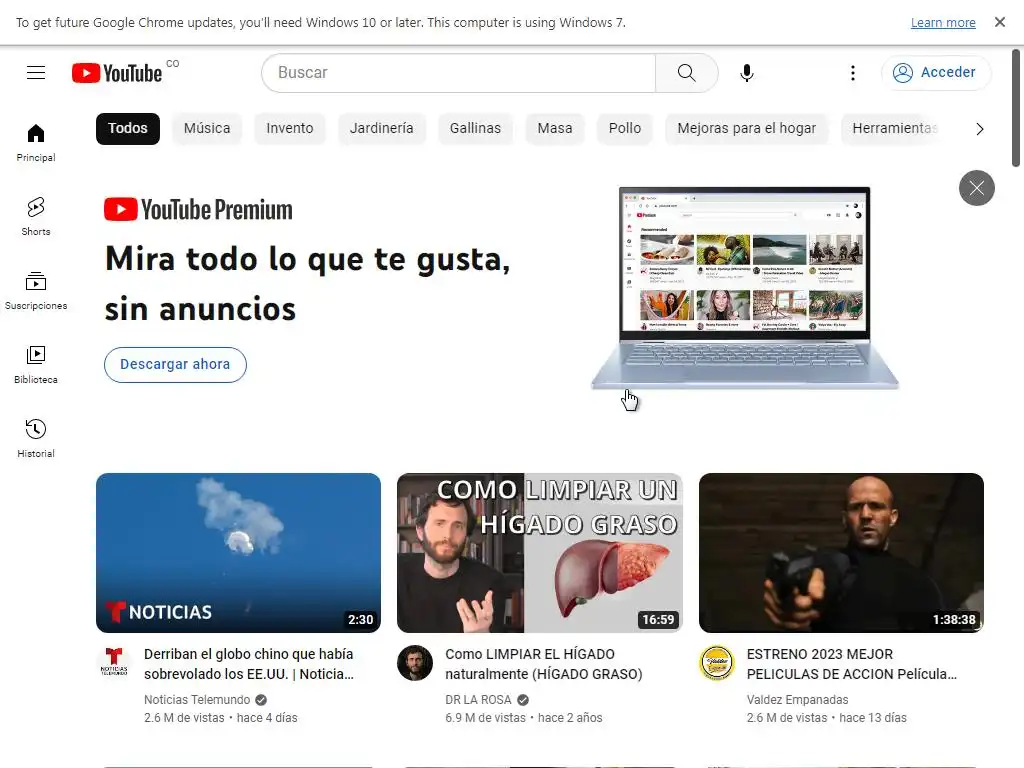Open title Derriban el globo chino
Viewport: 1024px width, 768px height.
point(249,664)
